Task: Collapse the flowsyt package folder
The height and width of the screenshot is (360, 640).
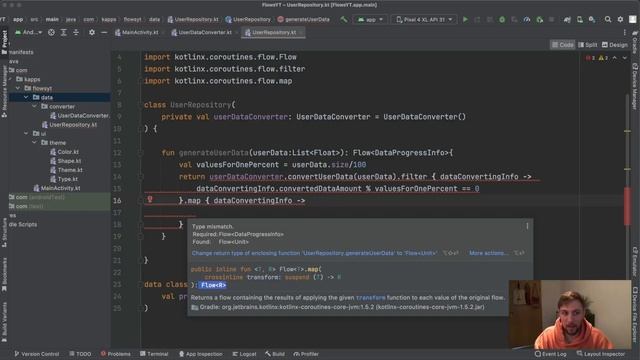Action: (x=18, y=88)
